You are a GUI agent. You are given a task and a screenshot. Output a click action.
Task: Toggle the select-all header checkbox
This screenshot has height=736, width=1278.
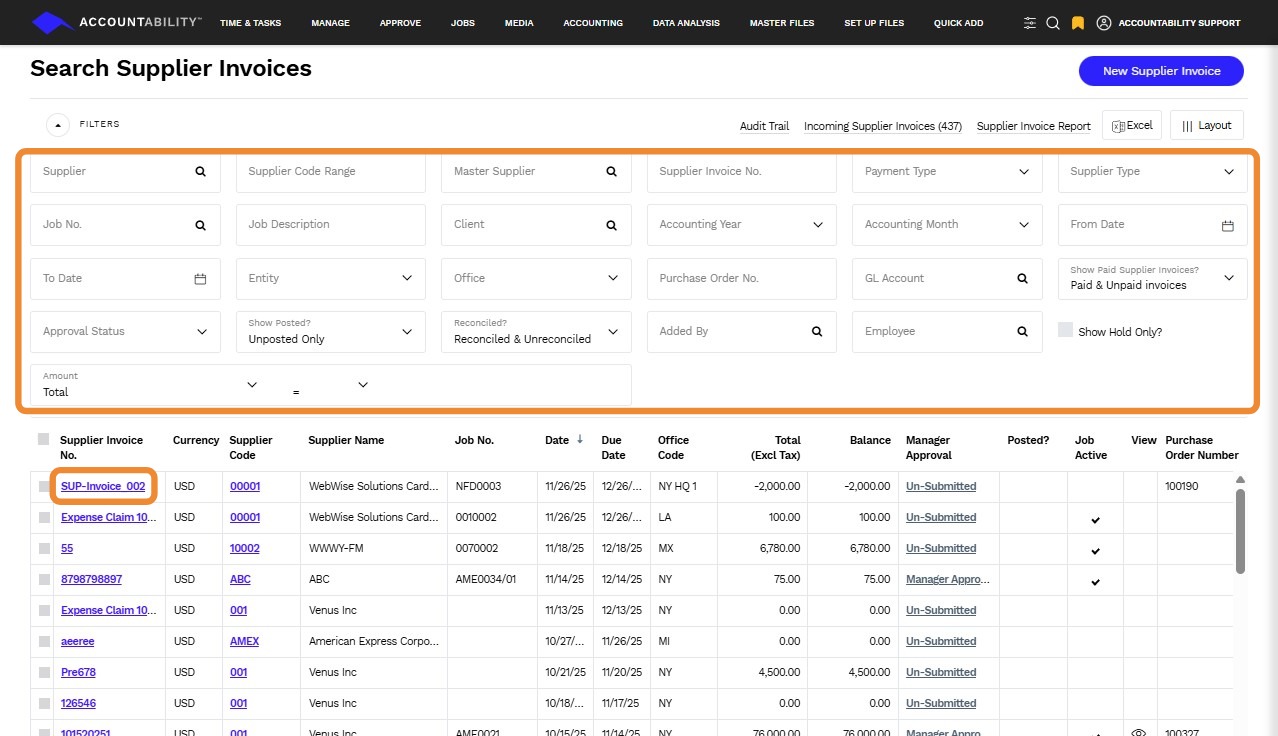click(43, 439)
